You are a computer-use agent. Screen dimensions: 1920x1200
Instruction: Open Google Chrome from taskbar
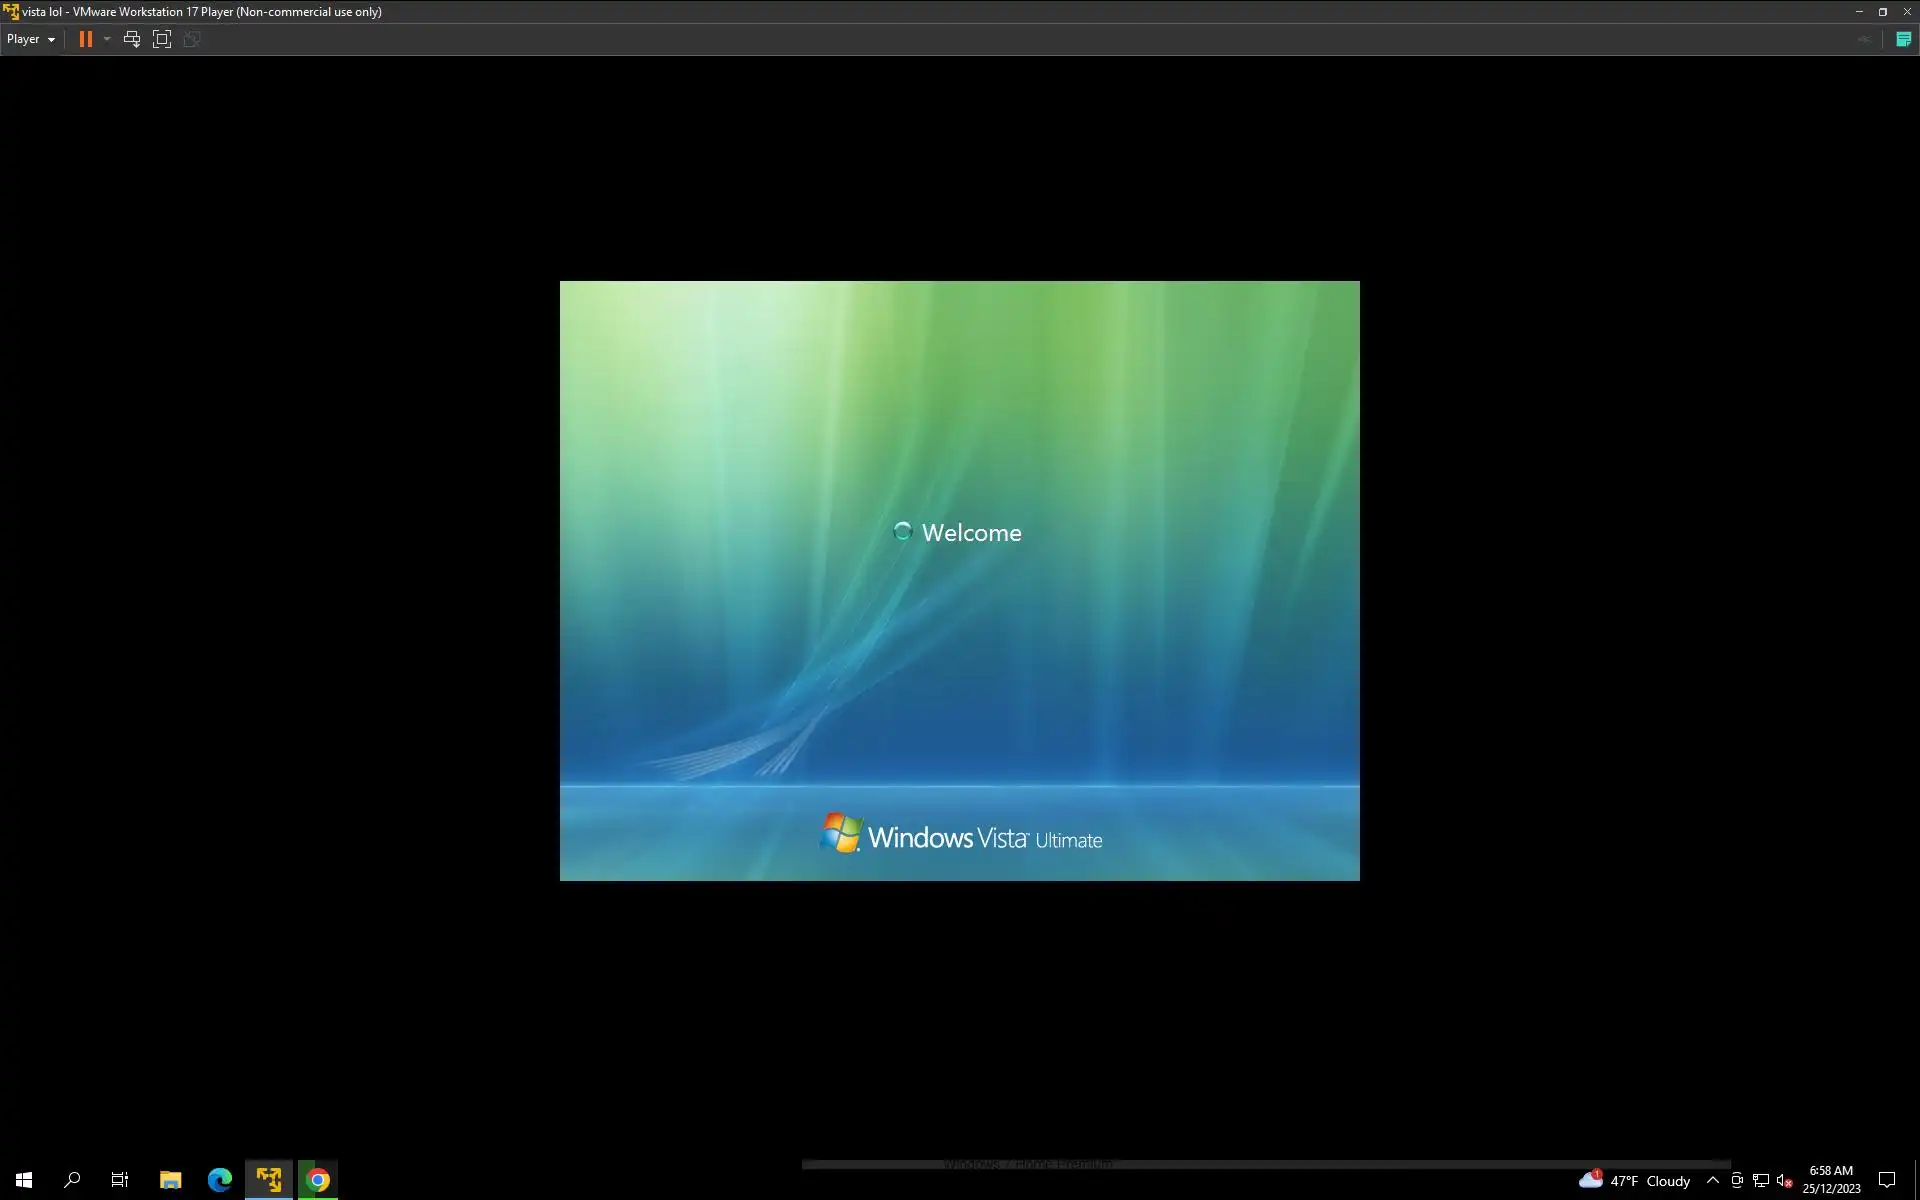(x=318, y=1180)
